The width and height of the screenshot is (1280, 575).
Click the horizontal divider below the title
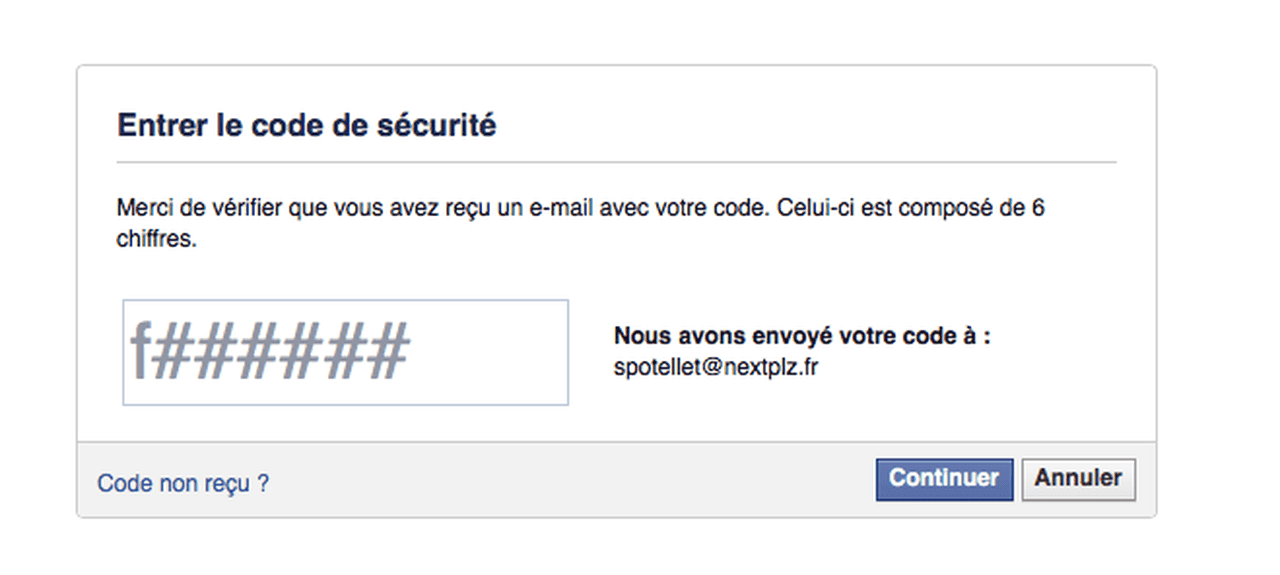[616, 162]
